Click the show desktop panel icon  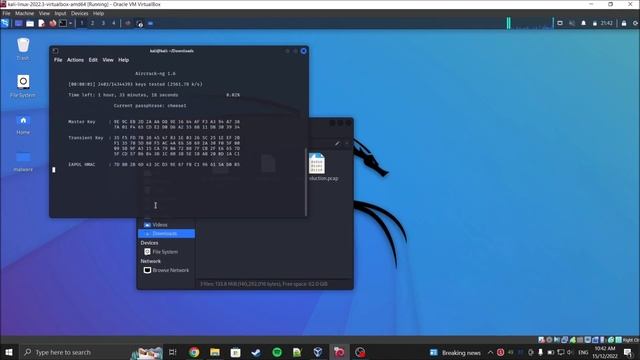pos(18,23)
